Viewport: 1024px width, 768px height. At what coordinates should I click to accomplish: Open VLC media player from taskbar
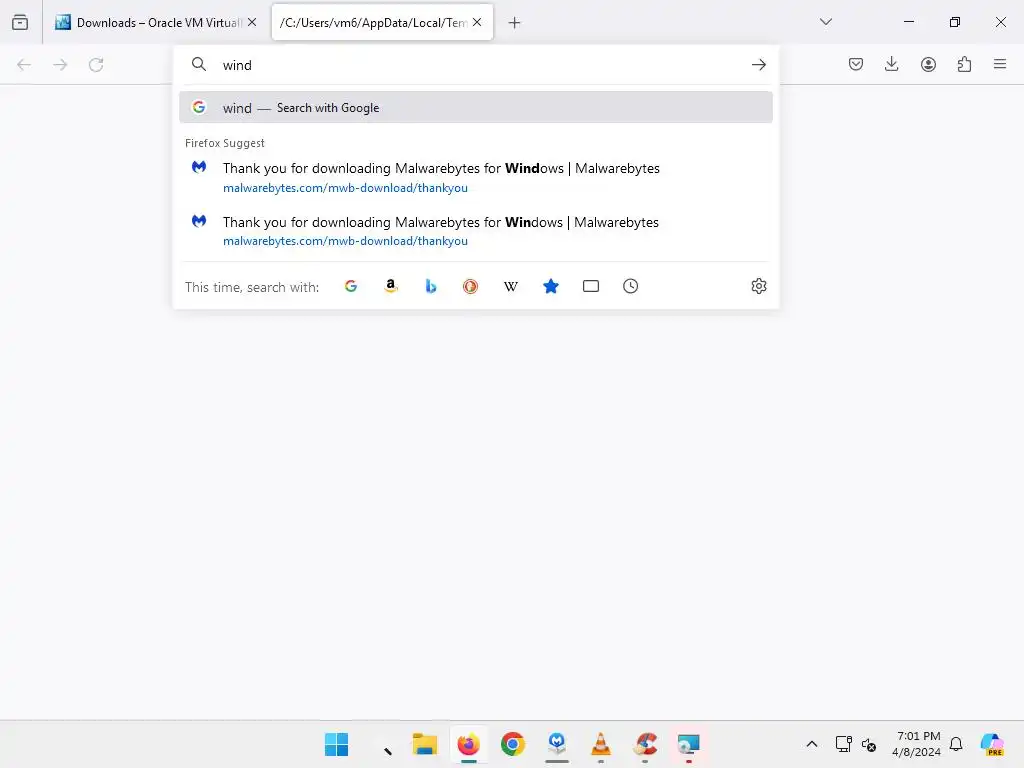point(601,744)
